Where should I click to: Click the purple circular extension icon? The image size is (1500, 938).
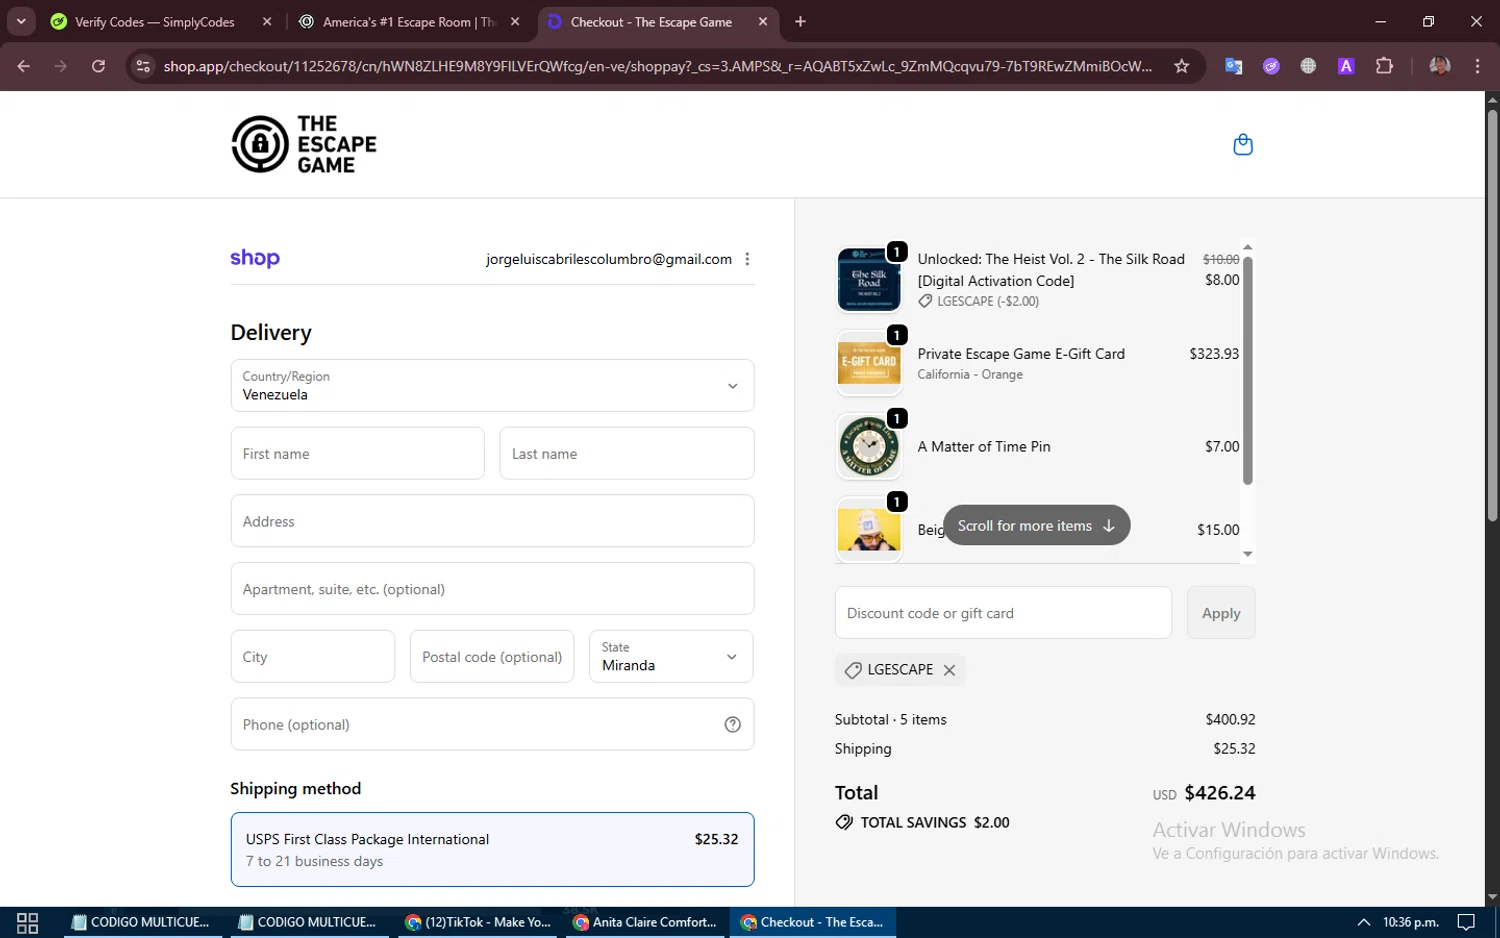pyautogui.click(x=1271, y=66)
